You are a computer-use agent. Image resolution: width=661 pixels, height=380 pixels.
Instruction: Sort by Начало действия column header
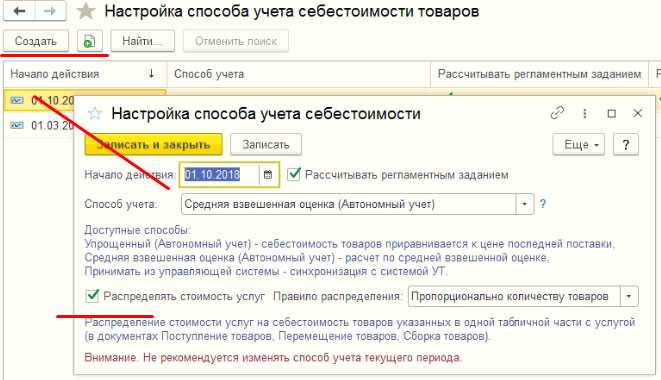tap(85, 74)
